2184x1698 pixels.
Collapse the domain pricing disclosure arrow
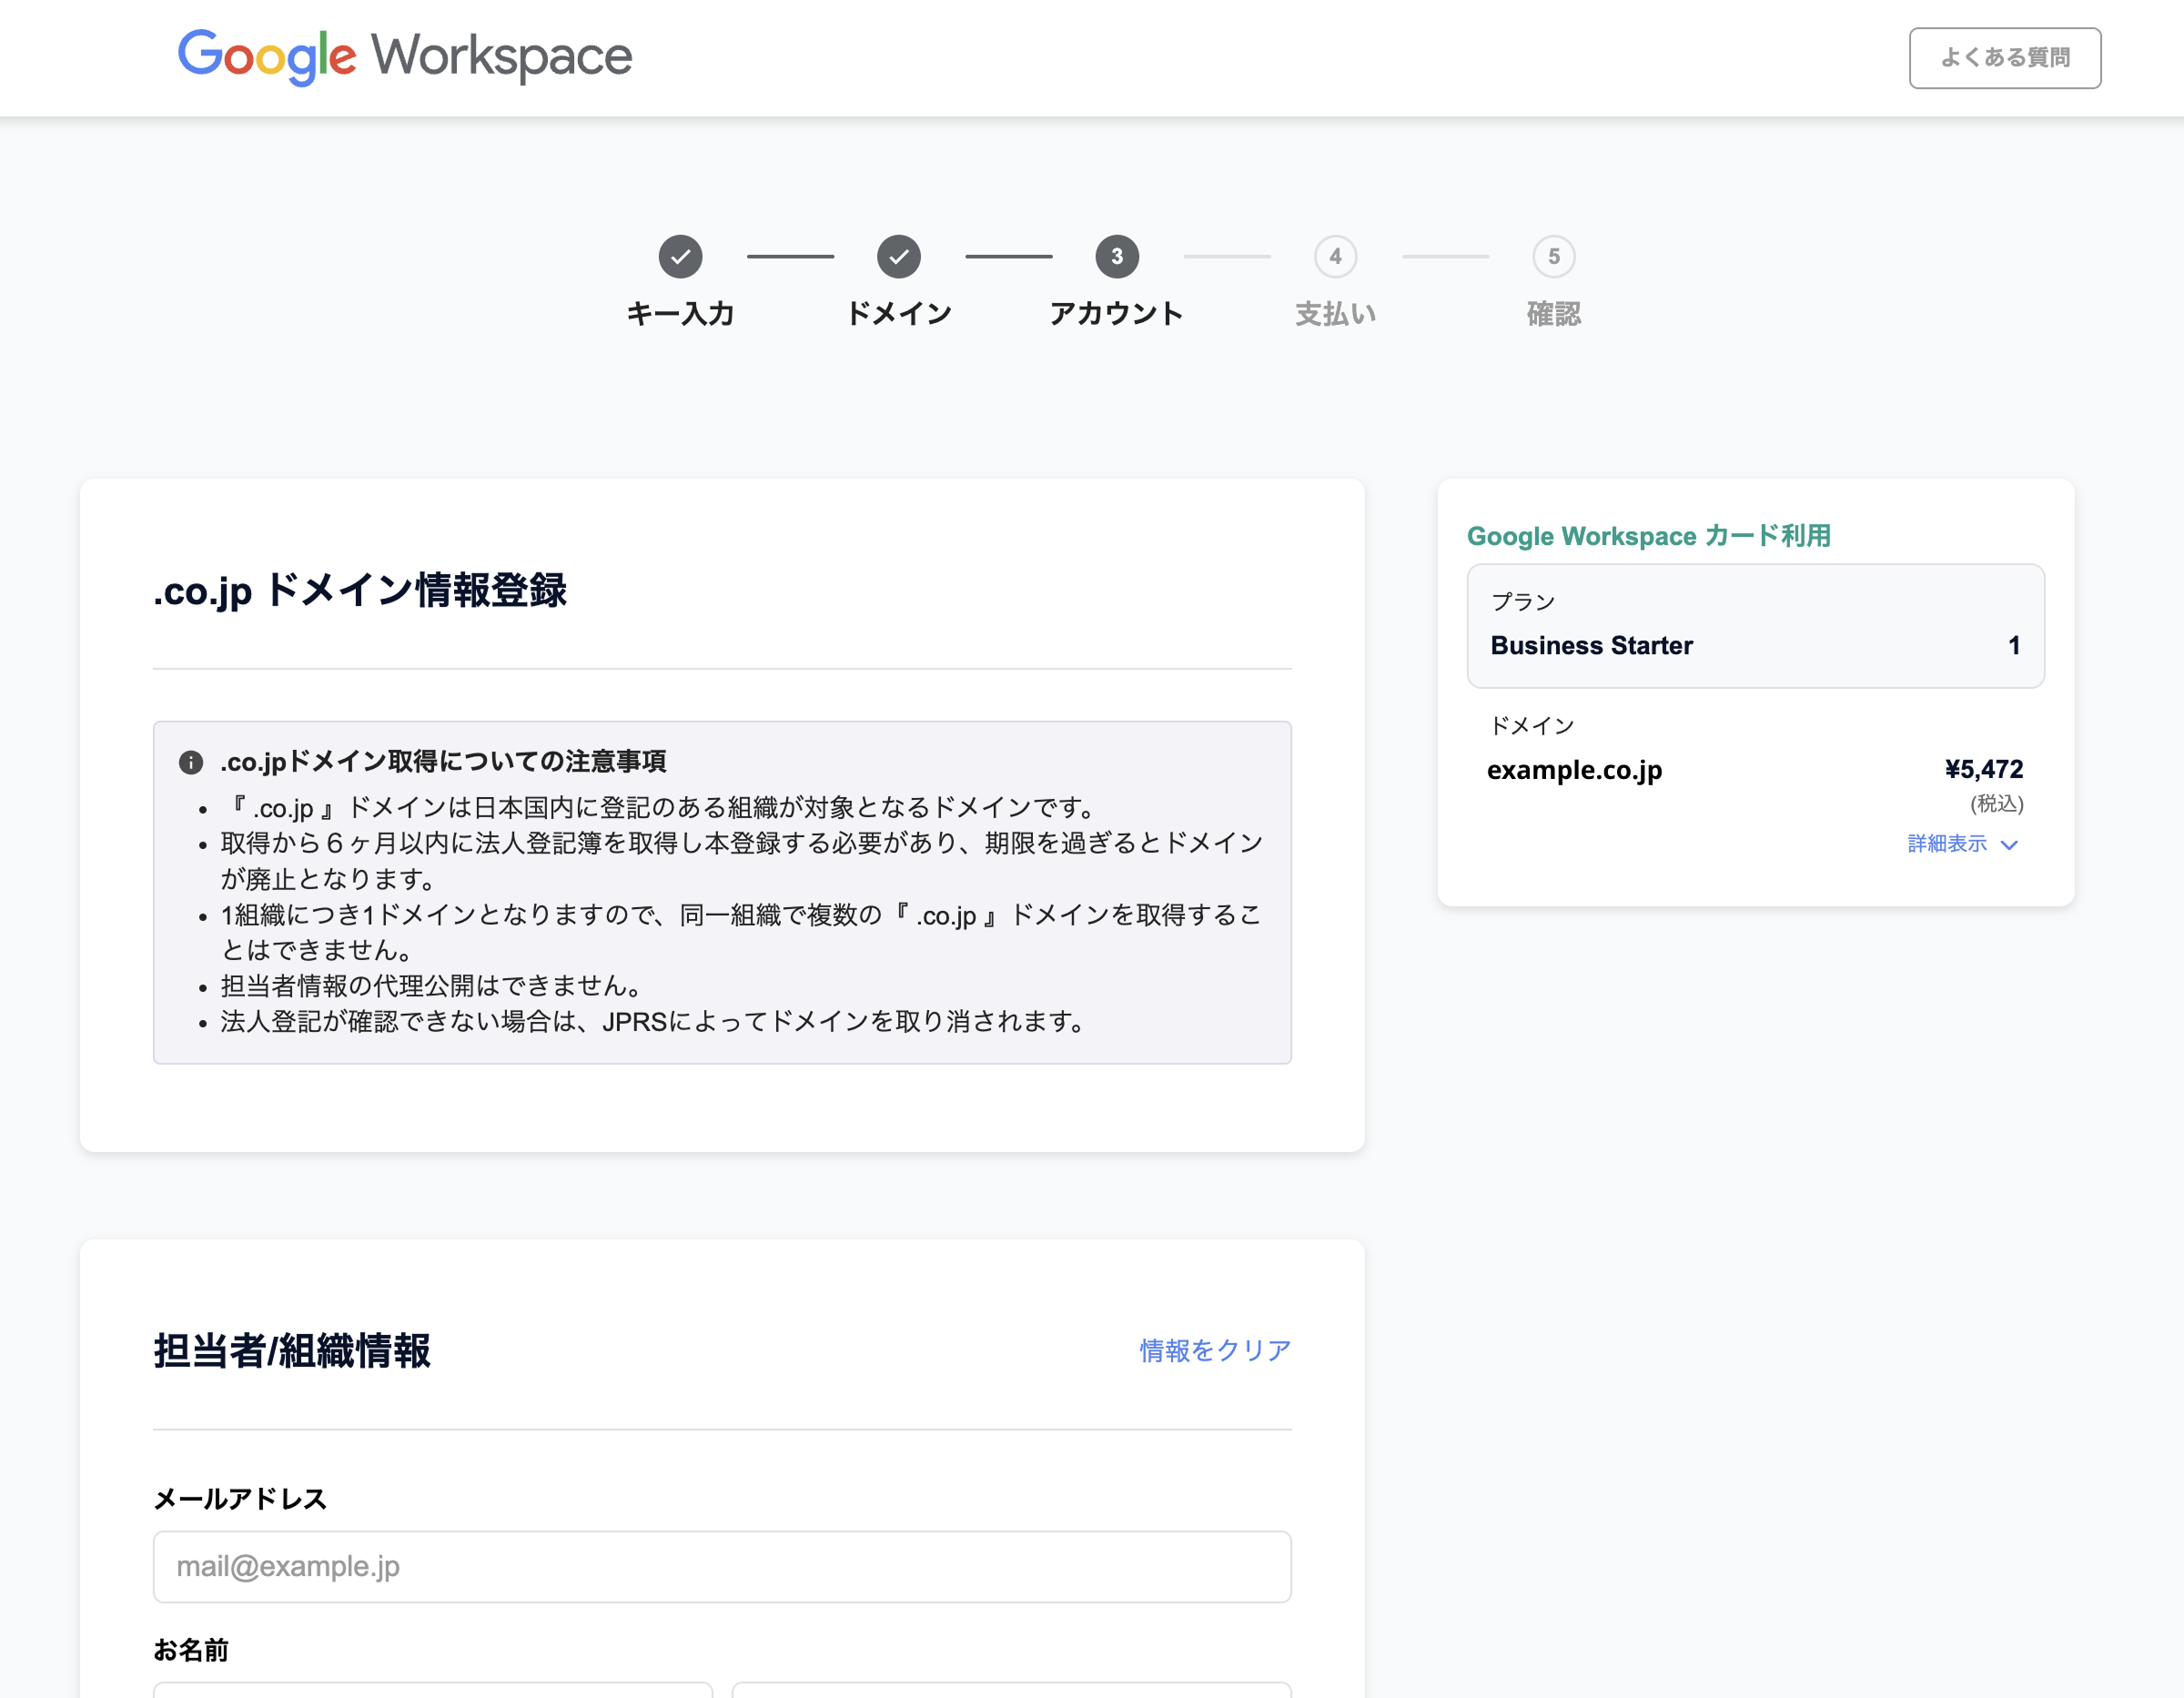coord(2012,845)
